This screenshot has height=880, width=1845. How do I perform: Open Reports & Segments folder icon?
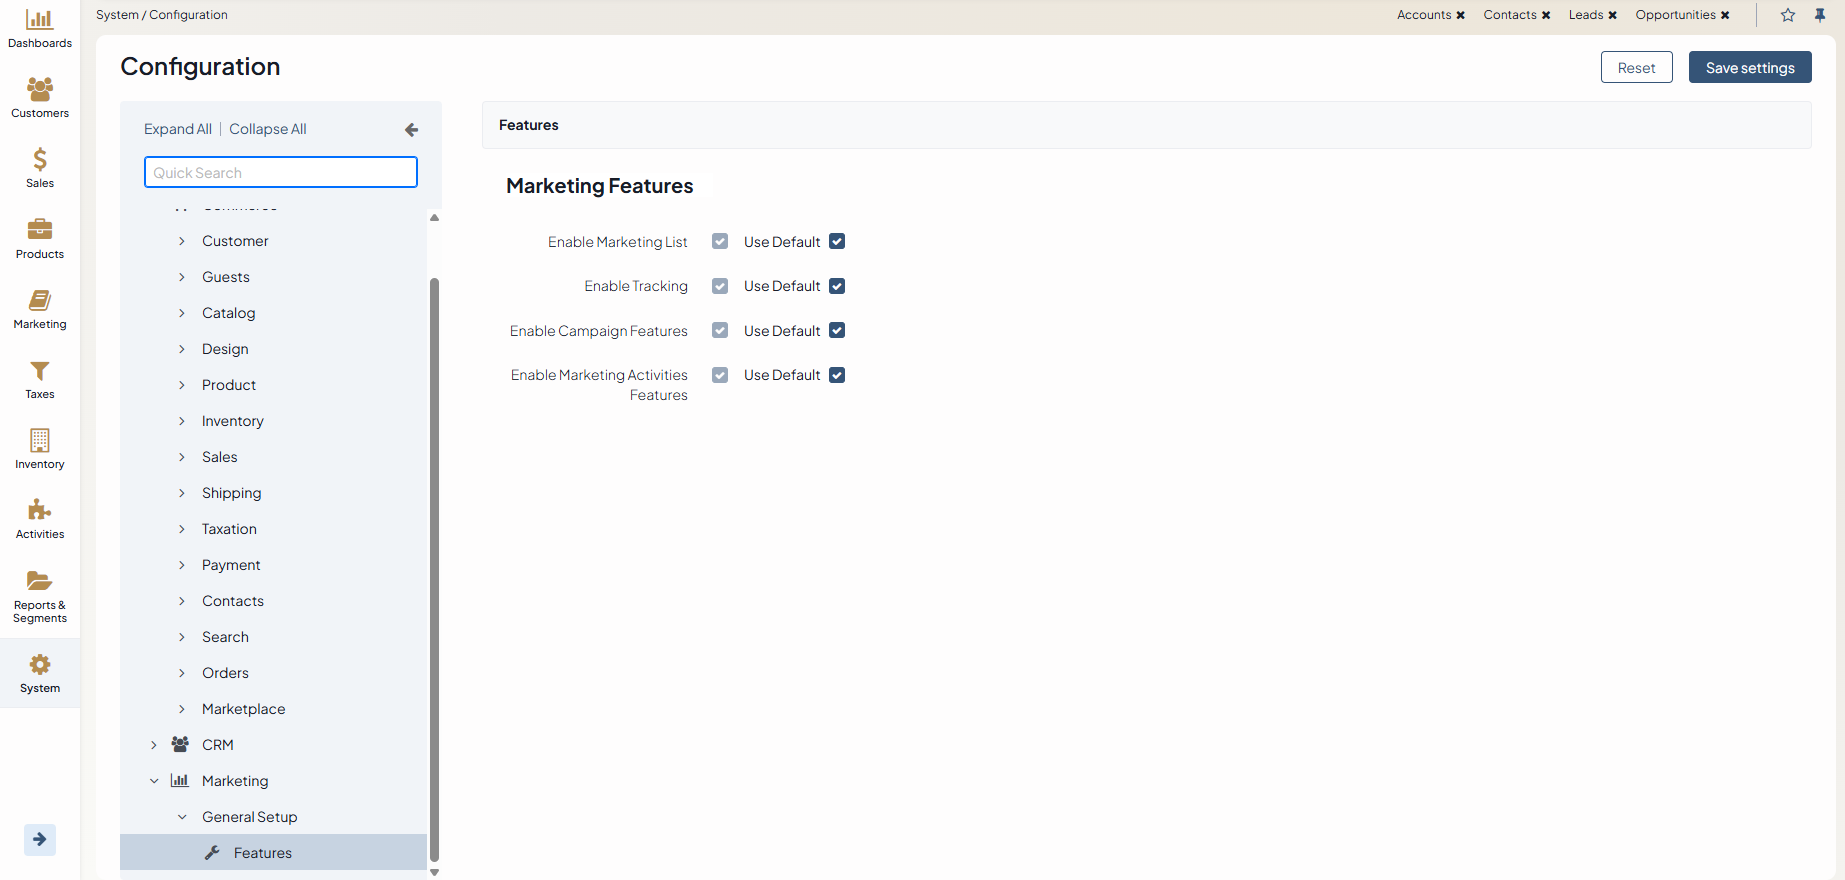40,581
